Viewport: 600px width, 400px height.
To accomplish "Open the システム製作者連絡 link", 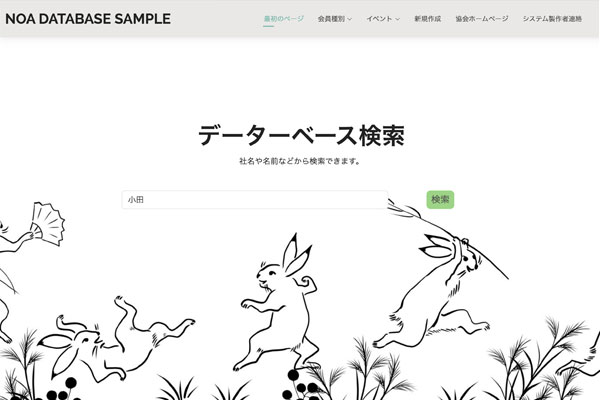I will pyautogui.click(x=552, y=19).
